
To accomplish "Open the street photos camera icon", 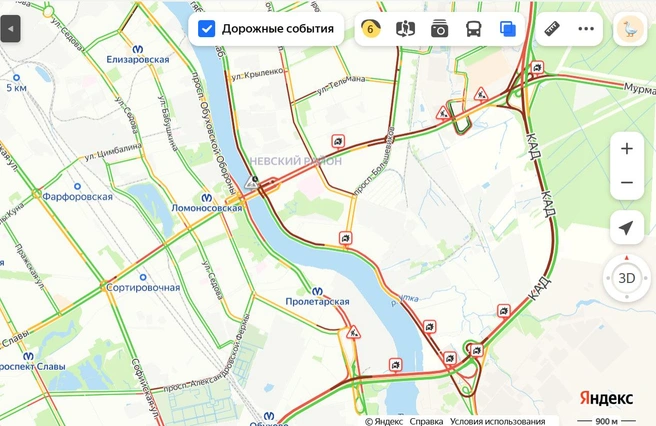I will tap(439, 29).
